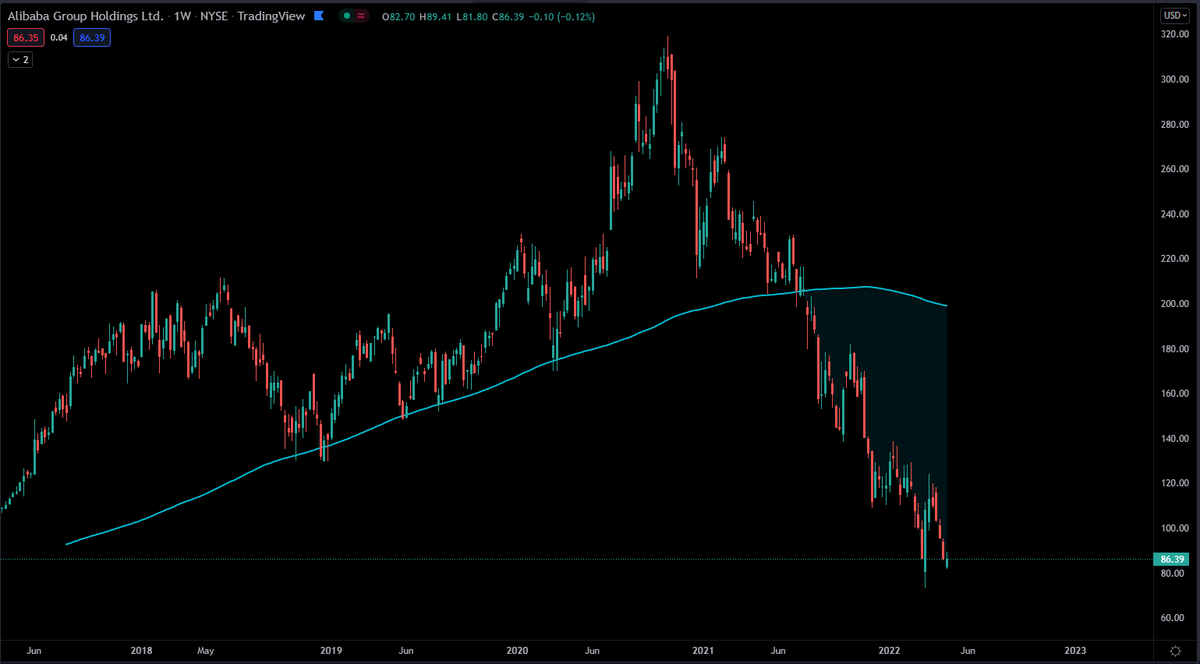
Task: Open chart settings gear in bottom-right corner
Action: pyautogui.click(x=1175, y=650)
